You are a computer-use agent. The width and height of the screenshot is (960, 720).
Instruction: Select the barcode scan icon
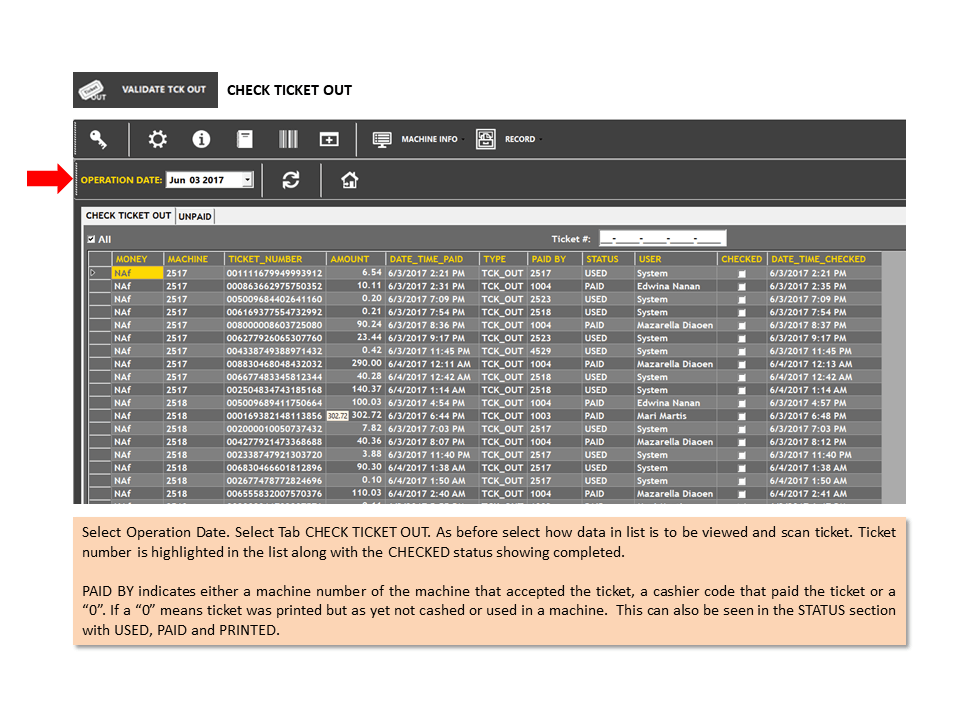point(288,139)
